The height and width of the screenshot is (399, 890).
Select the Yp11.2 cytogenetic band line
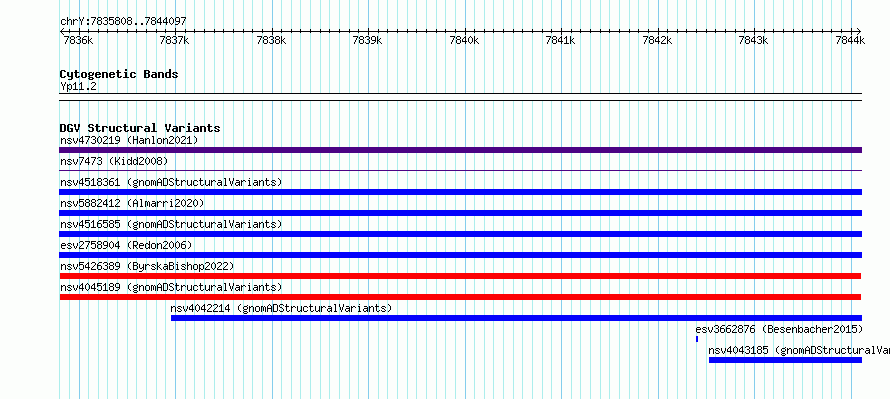(x=460, y=97)
